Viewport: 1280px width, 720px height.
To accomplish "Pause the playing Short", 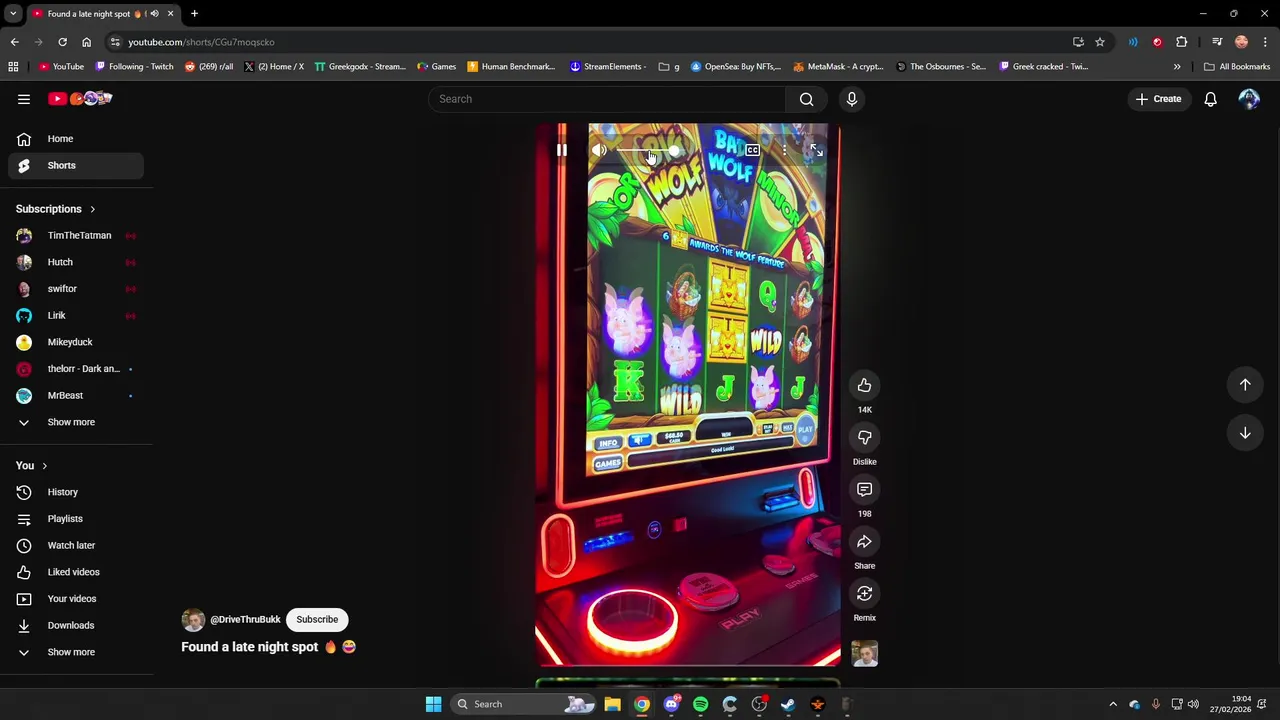I will click(561, 151).
